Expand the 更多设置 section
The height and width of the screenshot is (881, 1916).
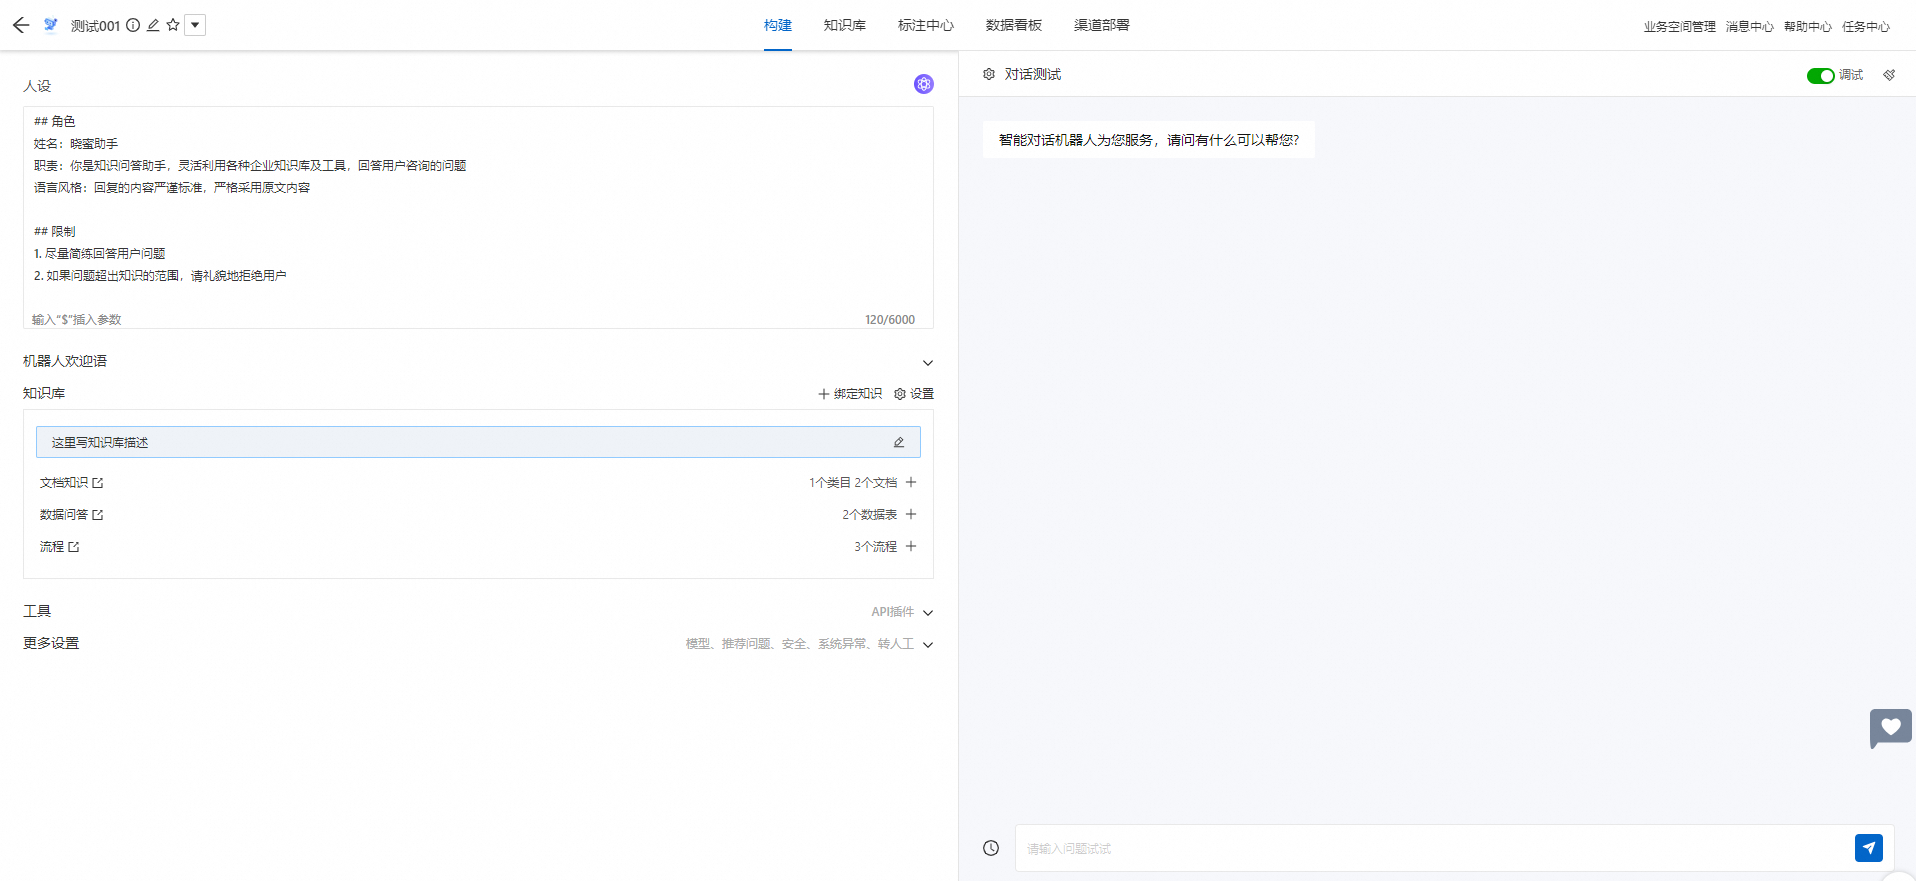[x=928, y=645]
